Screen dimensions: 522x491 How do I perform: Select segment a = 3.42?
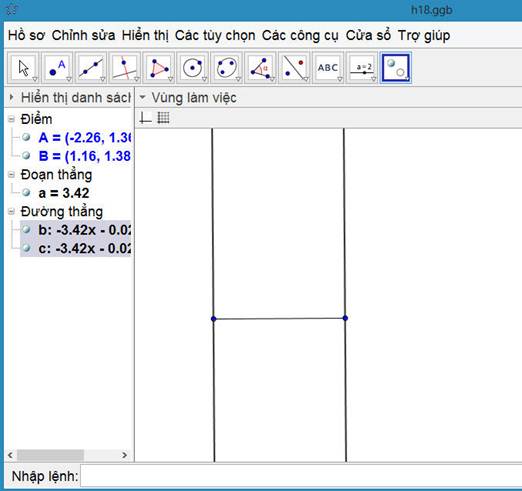[64, 193]
